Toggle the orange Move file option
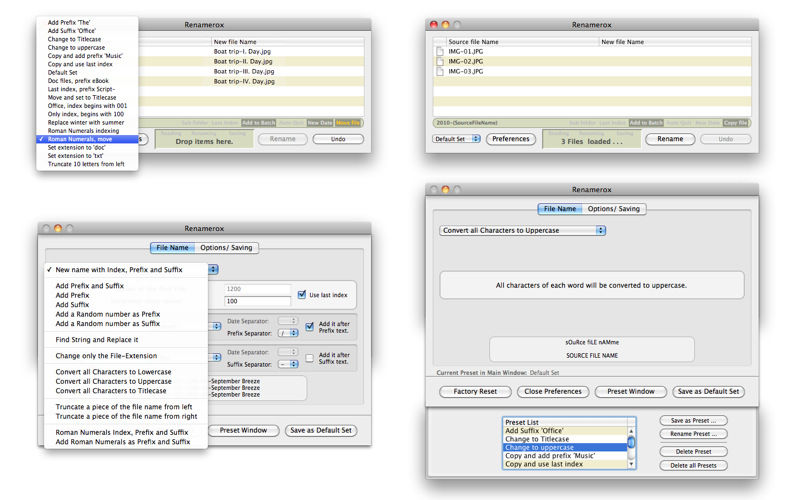Viewport: 800px width, 500px height. pos(348,123)
